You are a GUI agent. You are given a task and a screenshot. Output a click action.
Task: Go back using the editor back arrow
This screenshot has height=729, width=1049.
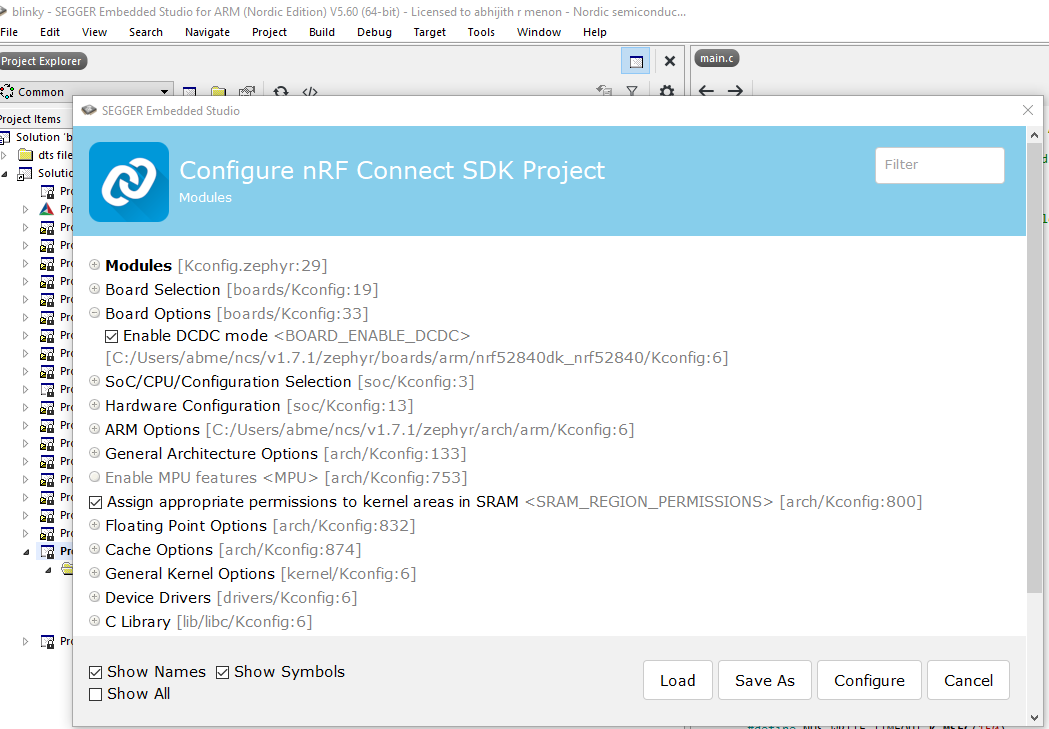pos(706,90)
